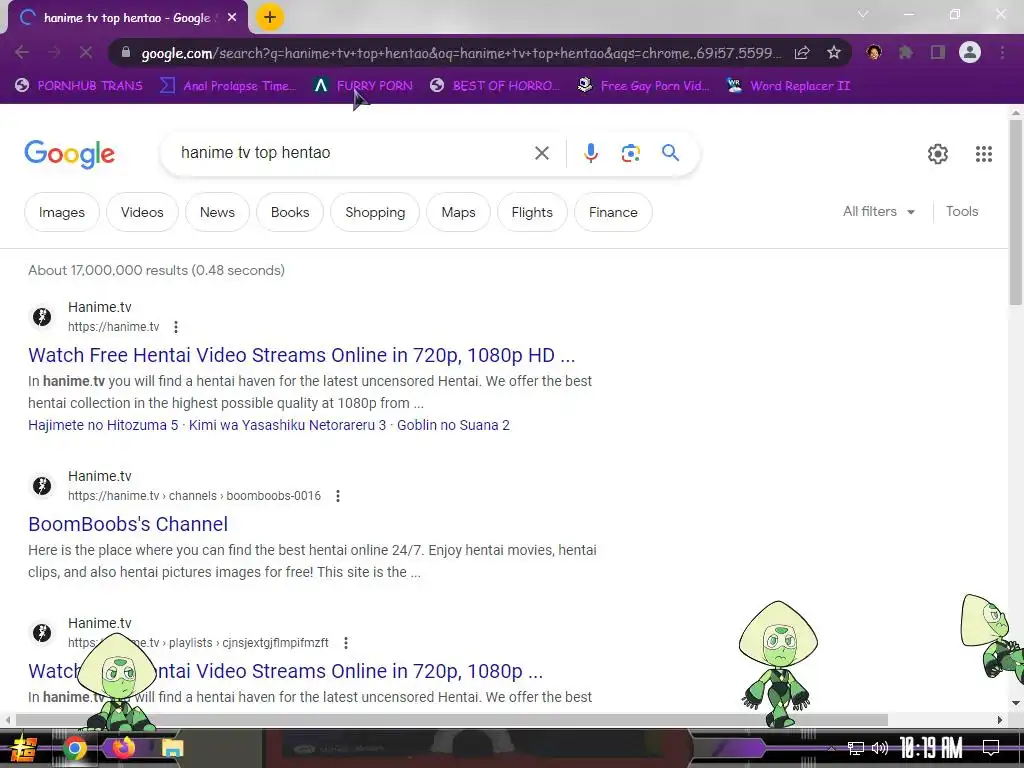Viewport: 1024px width, 768px height.
Task: Click the scrollbar right arrow
Action: point(1000,720)
